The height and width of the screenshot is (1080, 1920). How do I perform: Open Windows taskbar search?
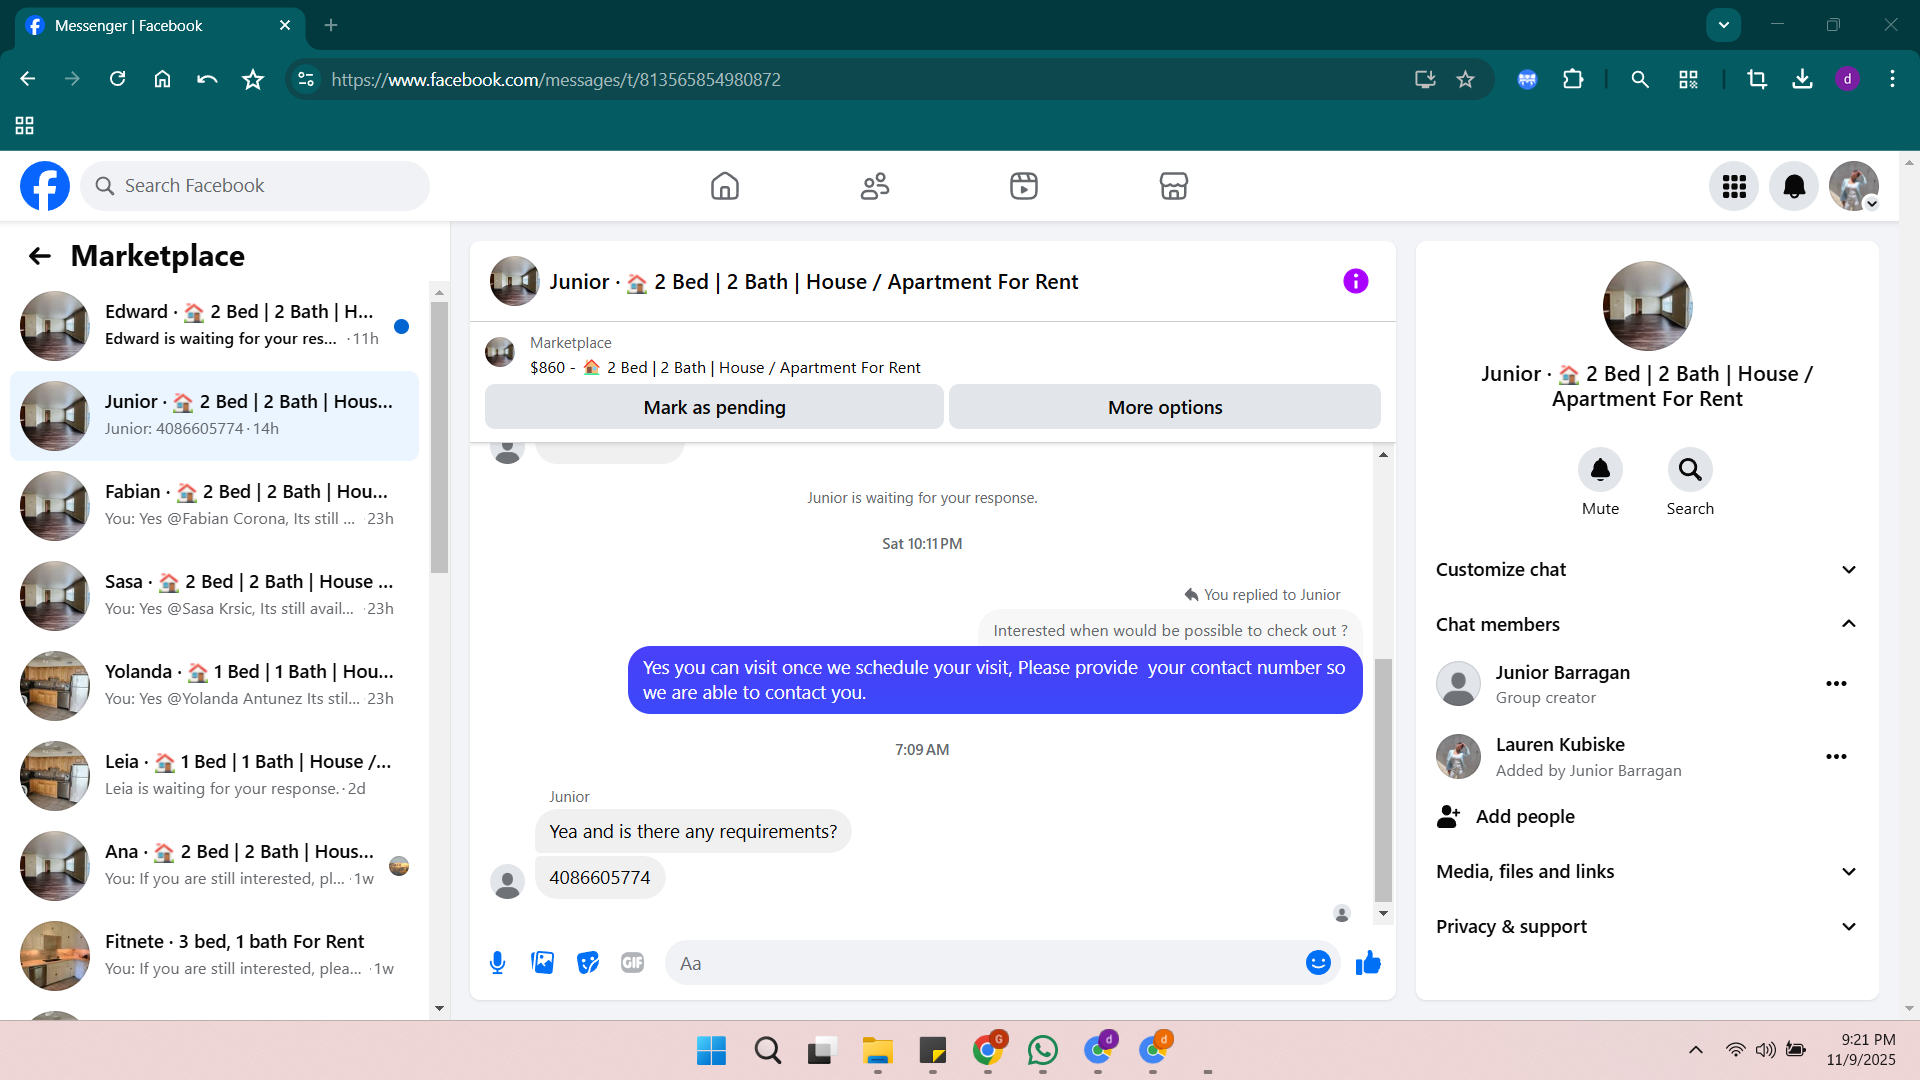click(x=767, y=1050)
